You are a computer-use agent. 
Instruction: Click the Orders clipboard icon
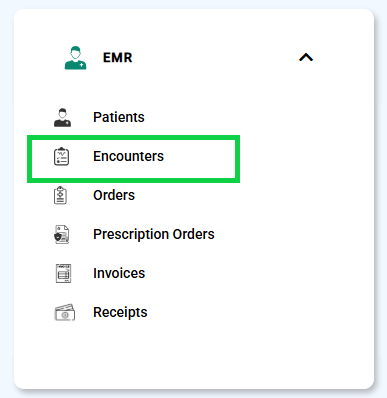[x=60, y=195]
